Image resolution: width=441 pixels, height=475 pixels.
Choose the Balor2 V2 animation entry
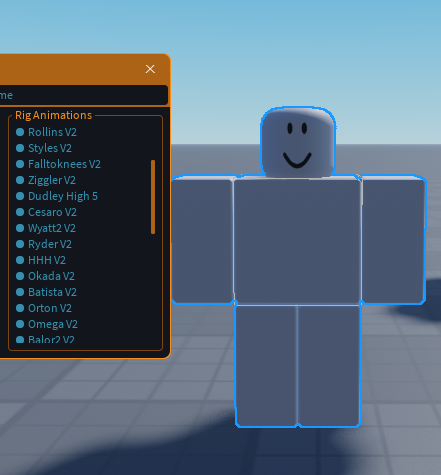point(51,339)
